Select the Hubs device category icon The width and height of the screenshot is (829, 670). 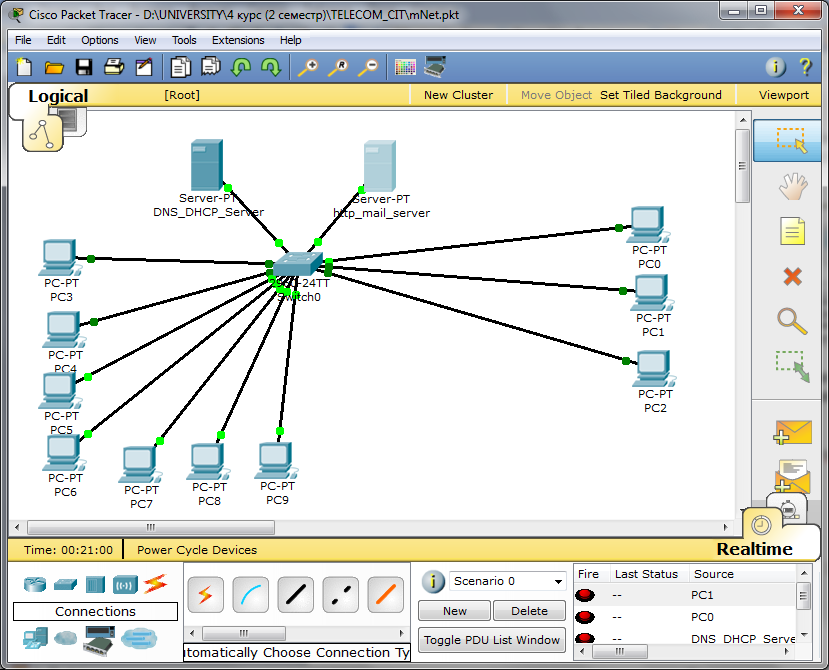(95, 584)
